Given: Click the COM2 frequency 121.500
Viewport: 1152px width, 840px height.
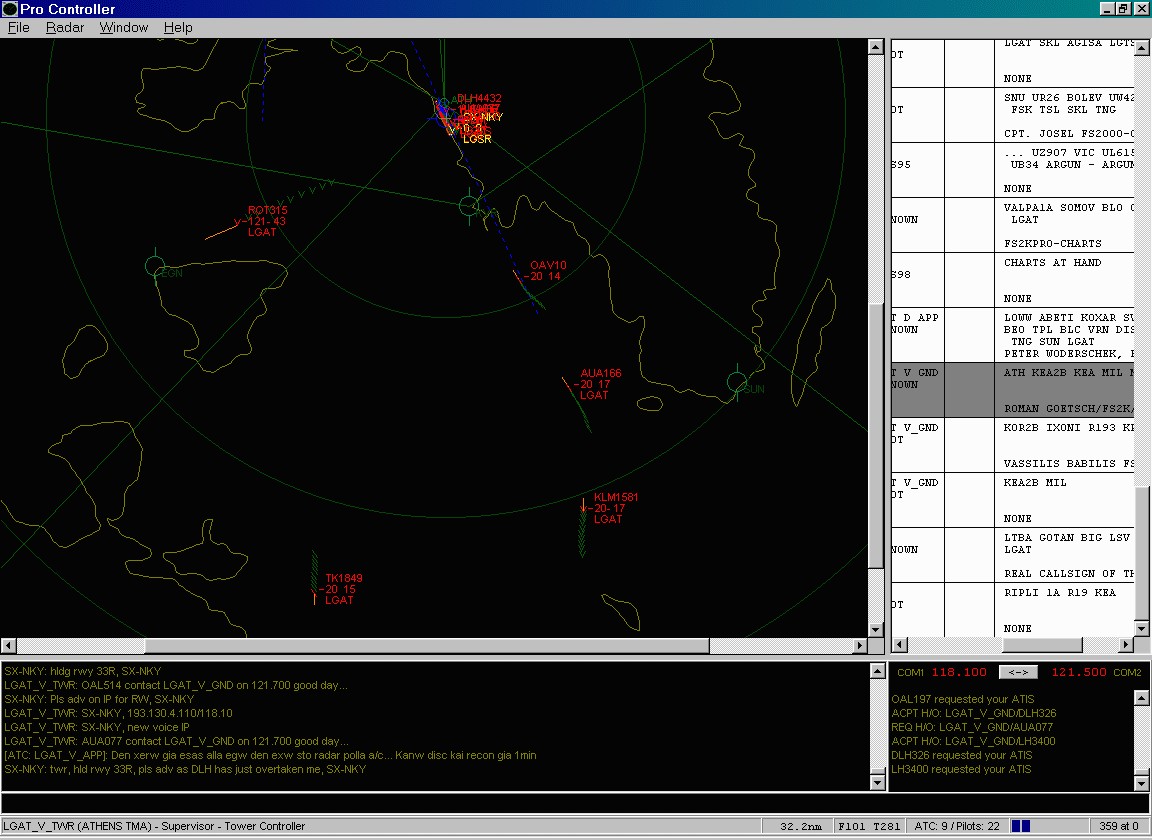Looking at the screenshot, I should point(1079,672).
